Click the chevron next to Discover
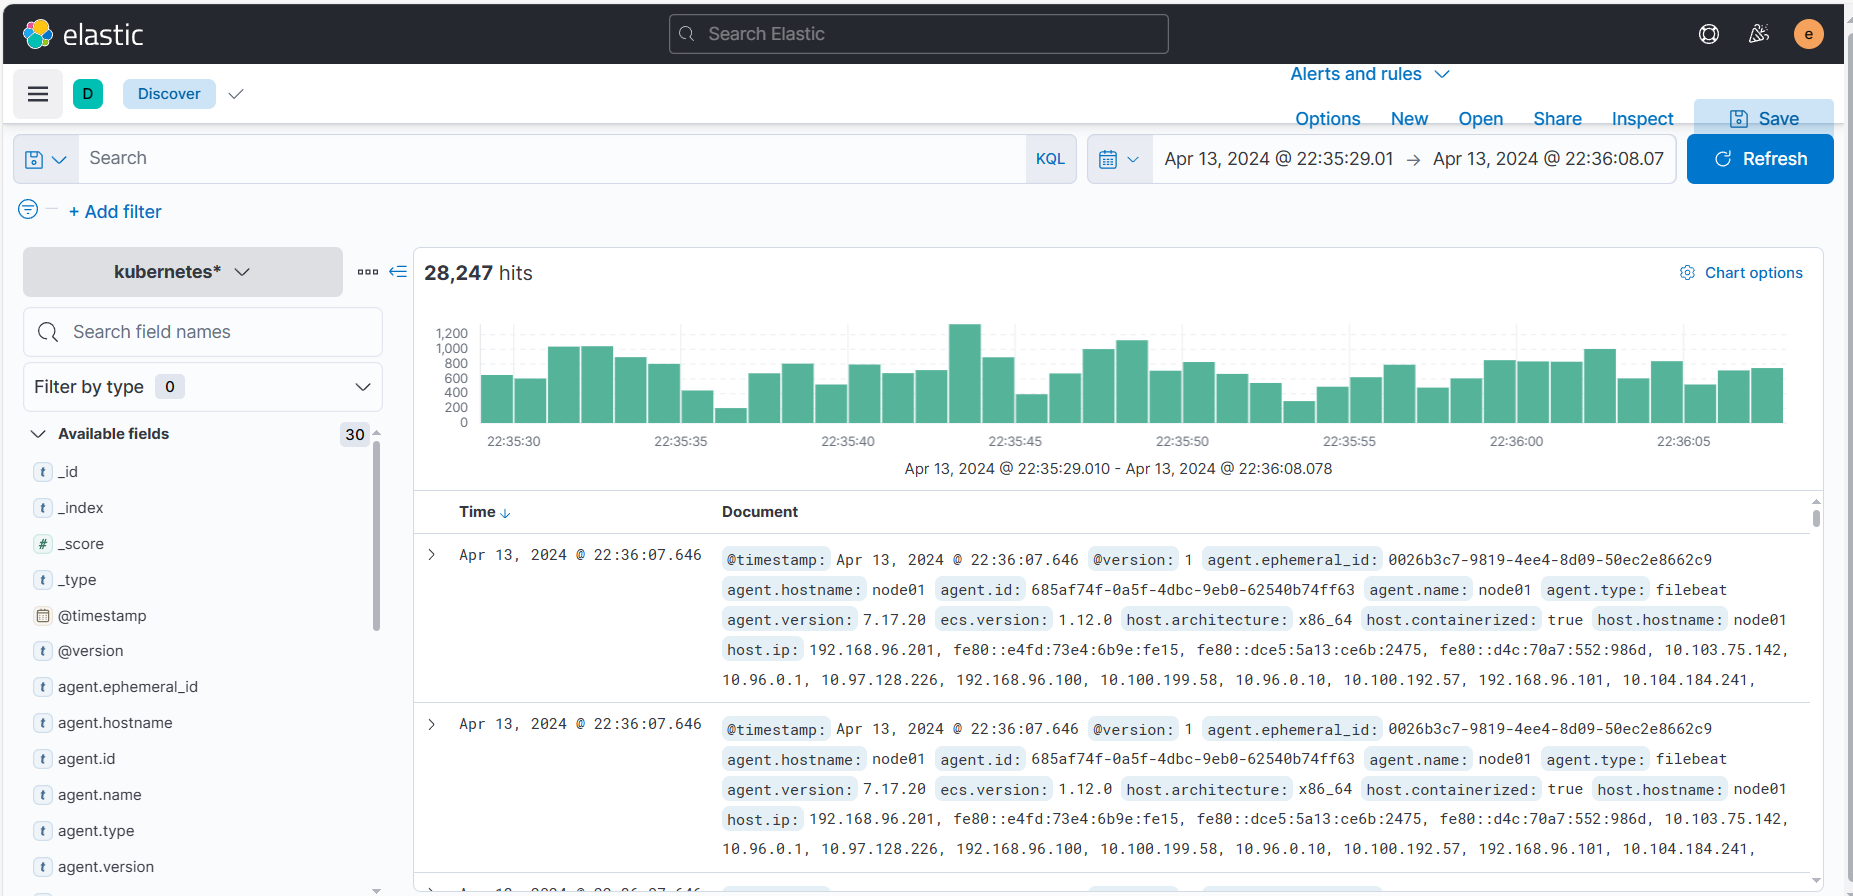The width and height of the screenshot is (1853, 896). [236, 94]
